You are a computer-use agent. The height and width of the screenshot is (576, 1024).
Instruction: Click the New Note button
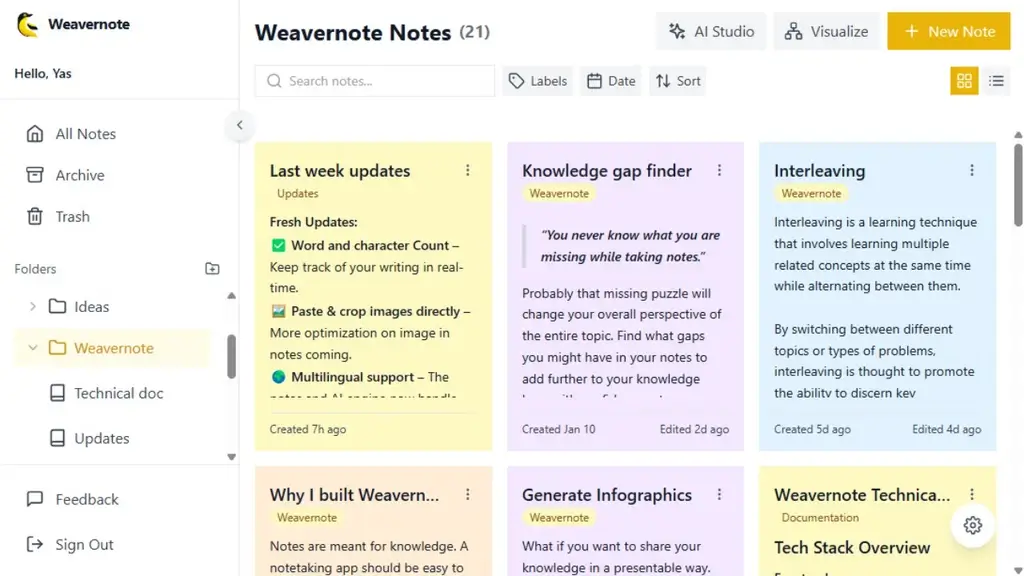[948, 31]
